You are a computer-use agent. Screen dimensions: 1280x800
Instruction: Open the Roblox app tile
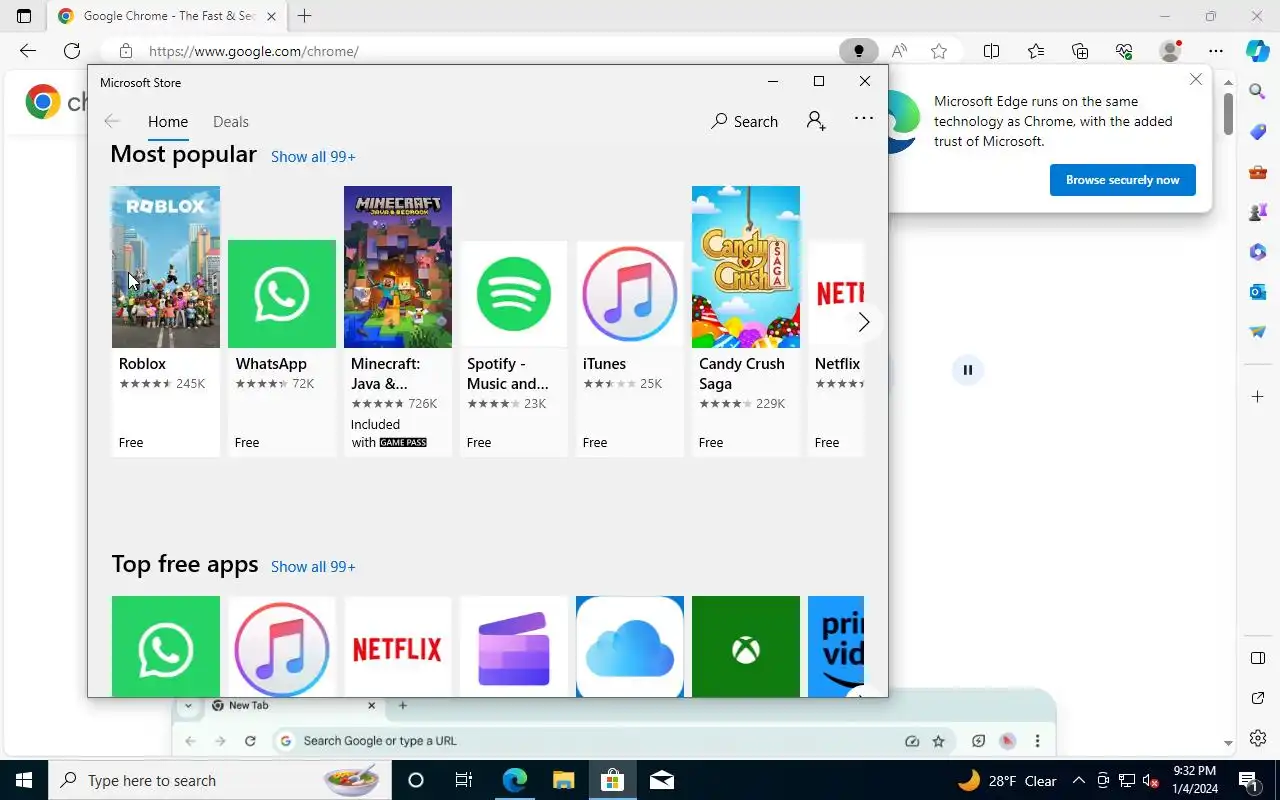coord(165,321)
